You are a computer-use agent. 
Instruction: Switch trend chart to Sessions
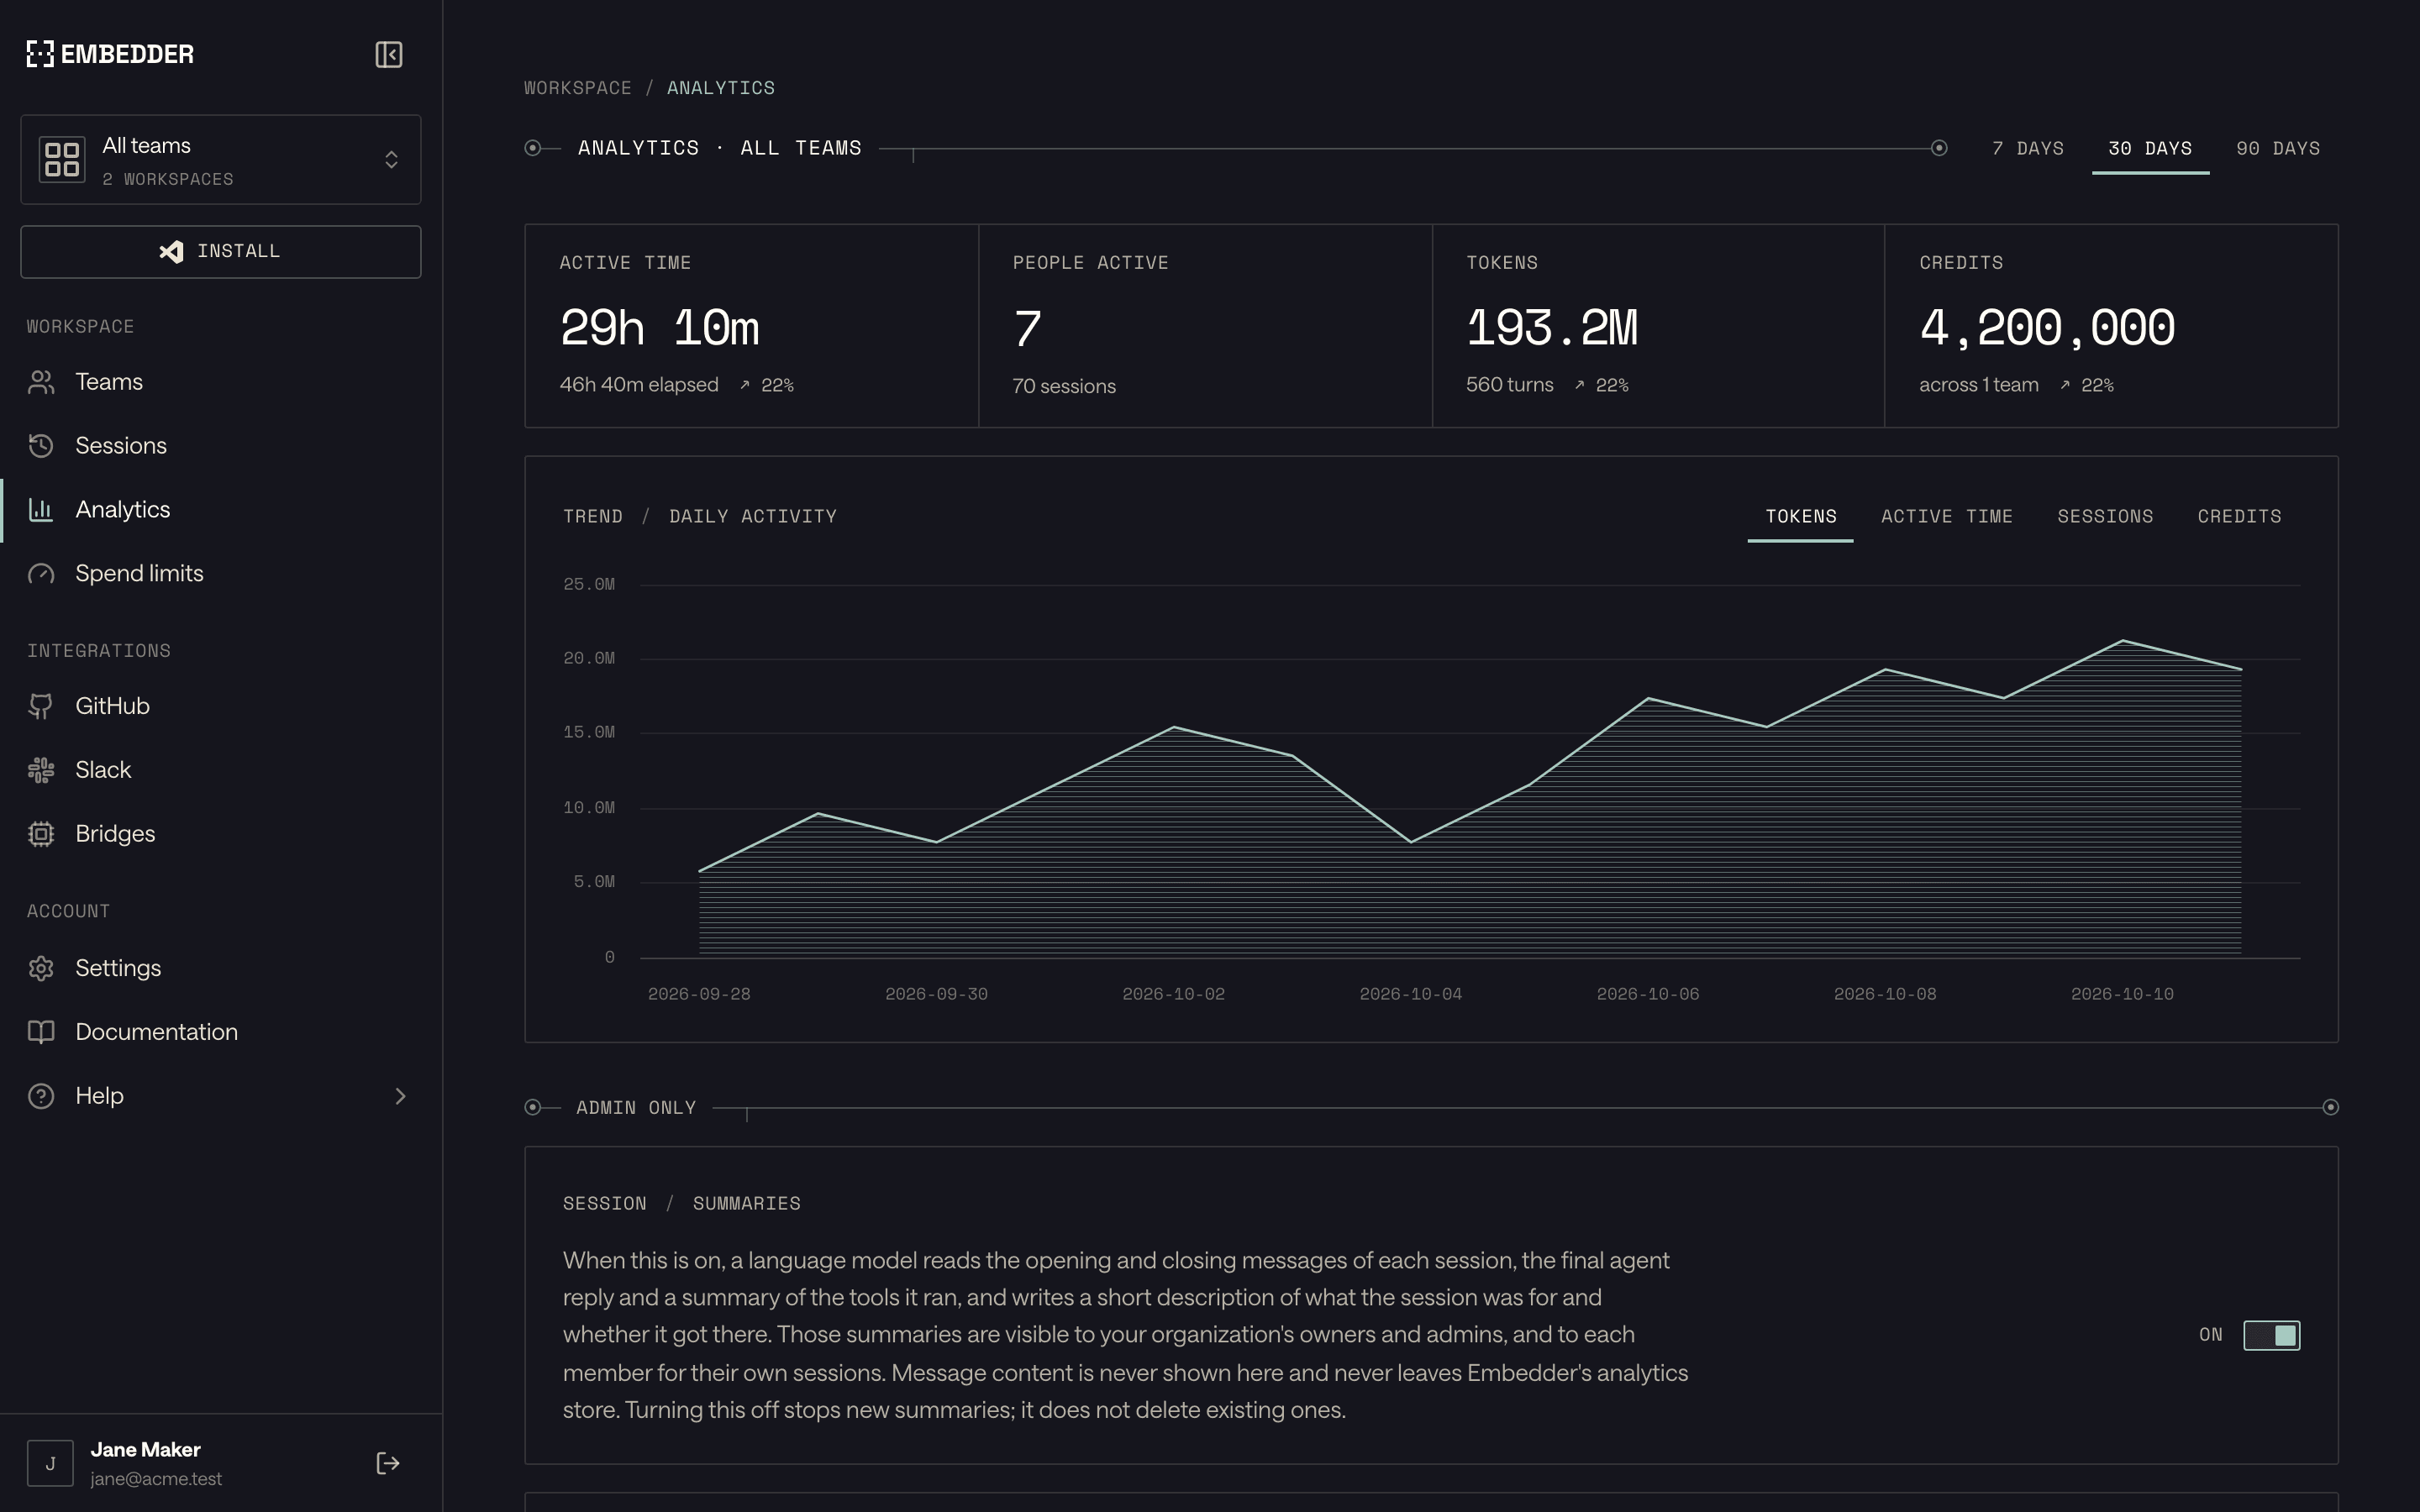2105,517
